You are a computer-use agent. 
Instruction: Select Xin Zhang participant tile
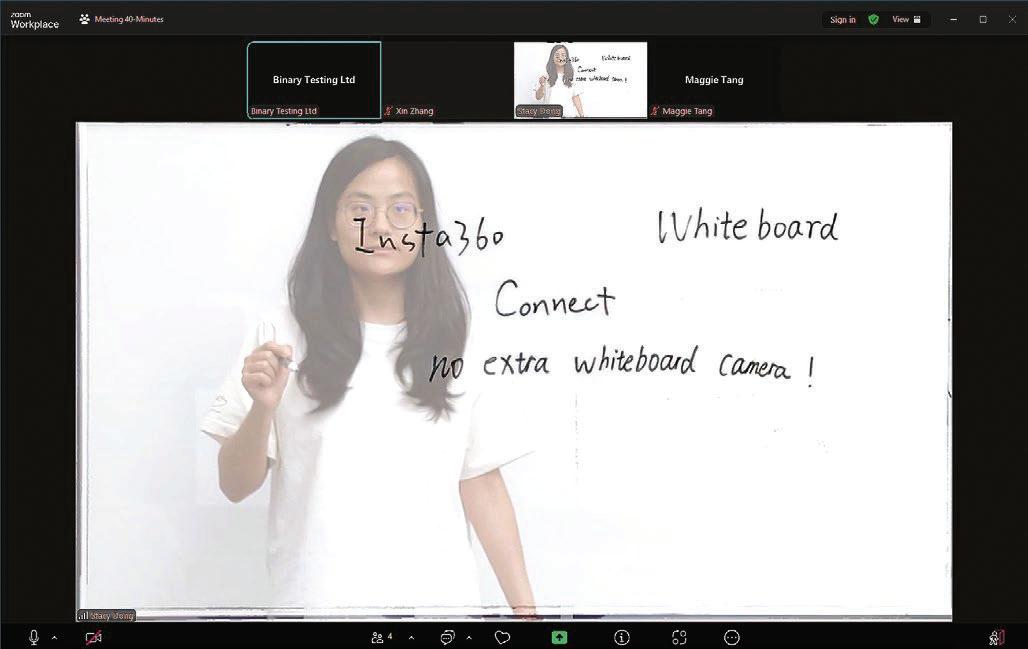click(447, 80)
